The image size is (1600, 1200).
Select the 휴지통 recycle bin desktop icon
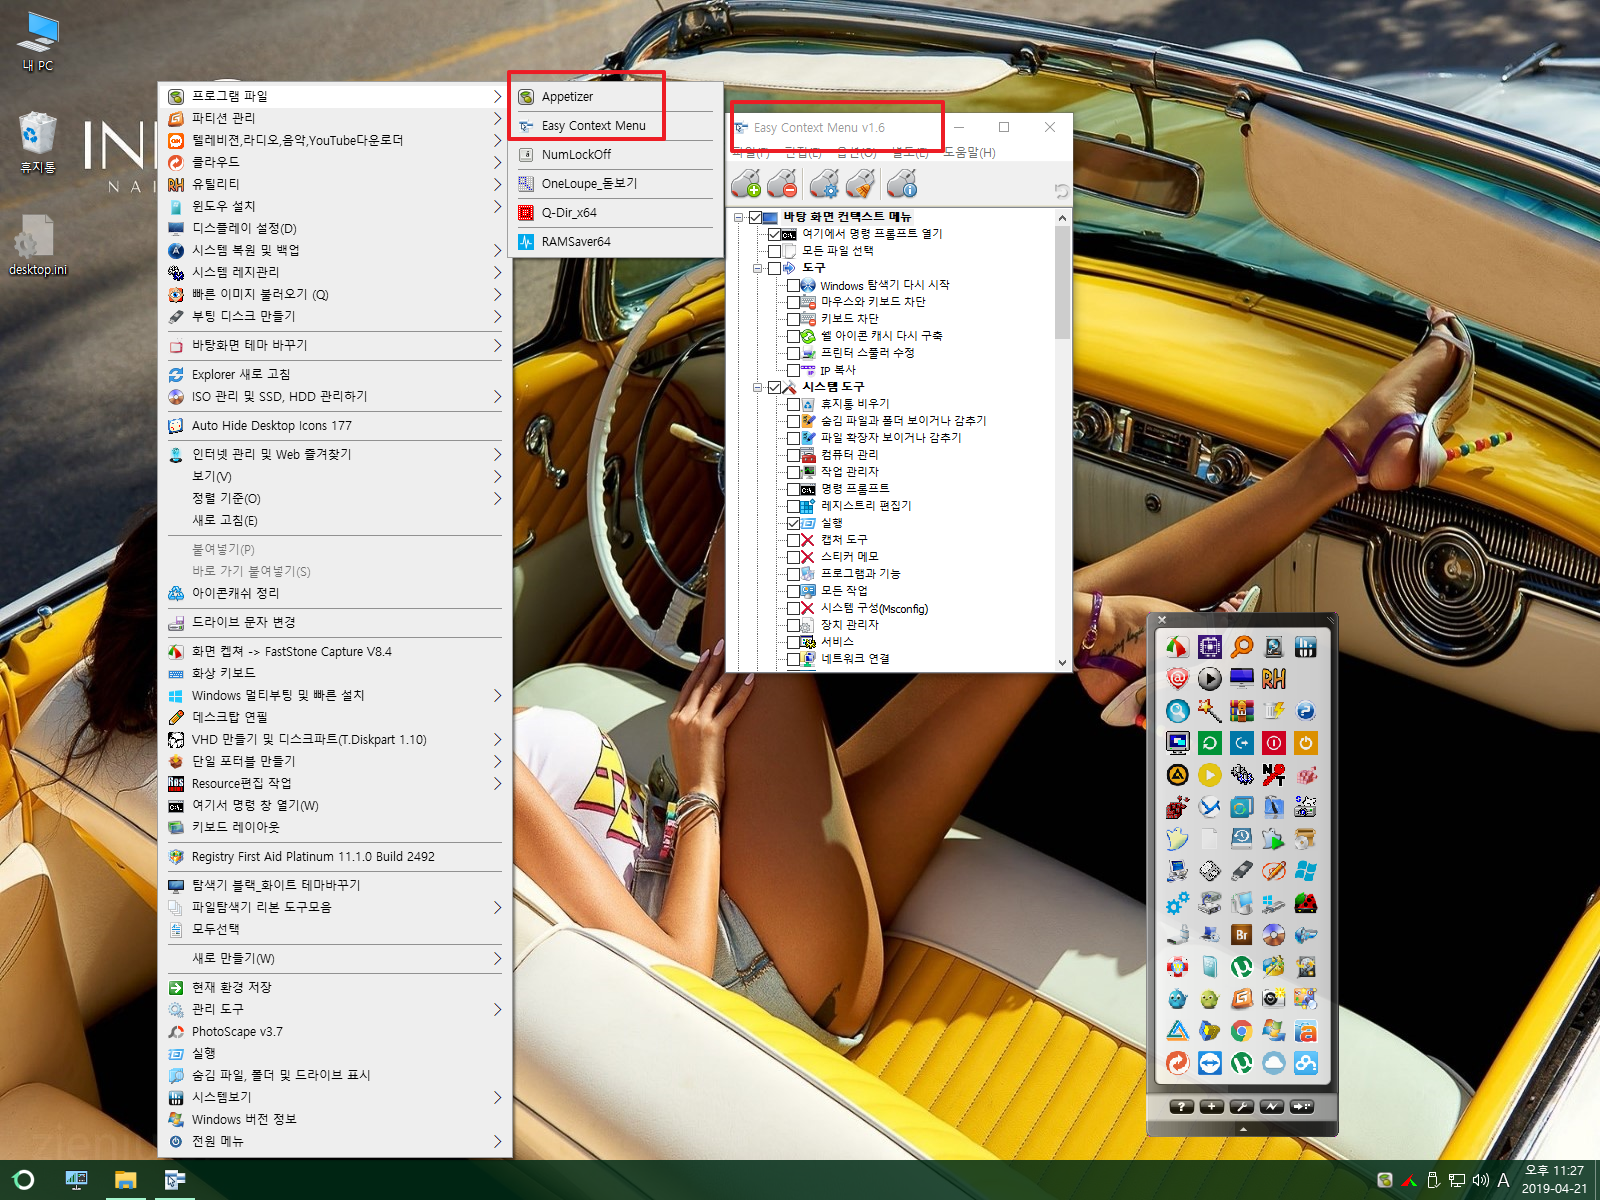(37, 144)
